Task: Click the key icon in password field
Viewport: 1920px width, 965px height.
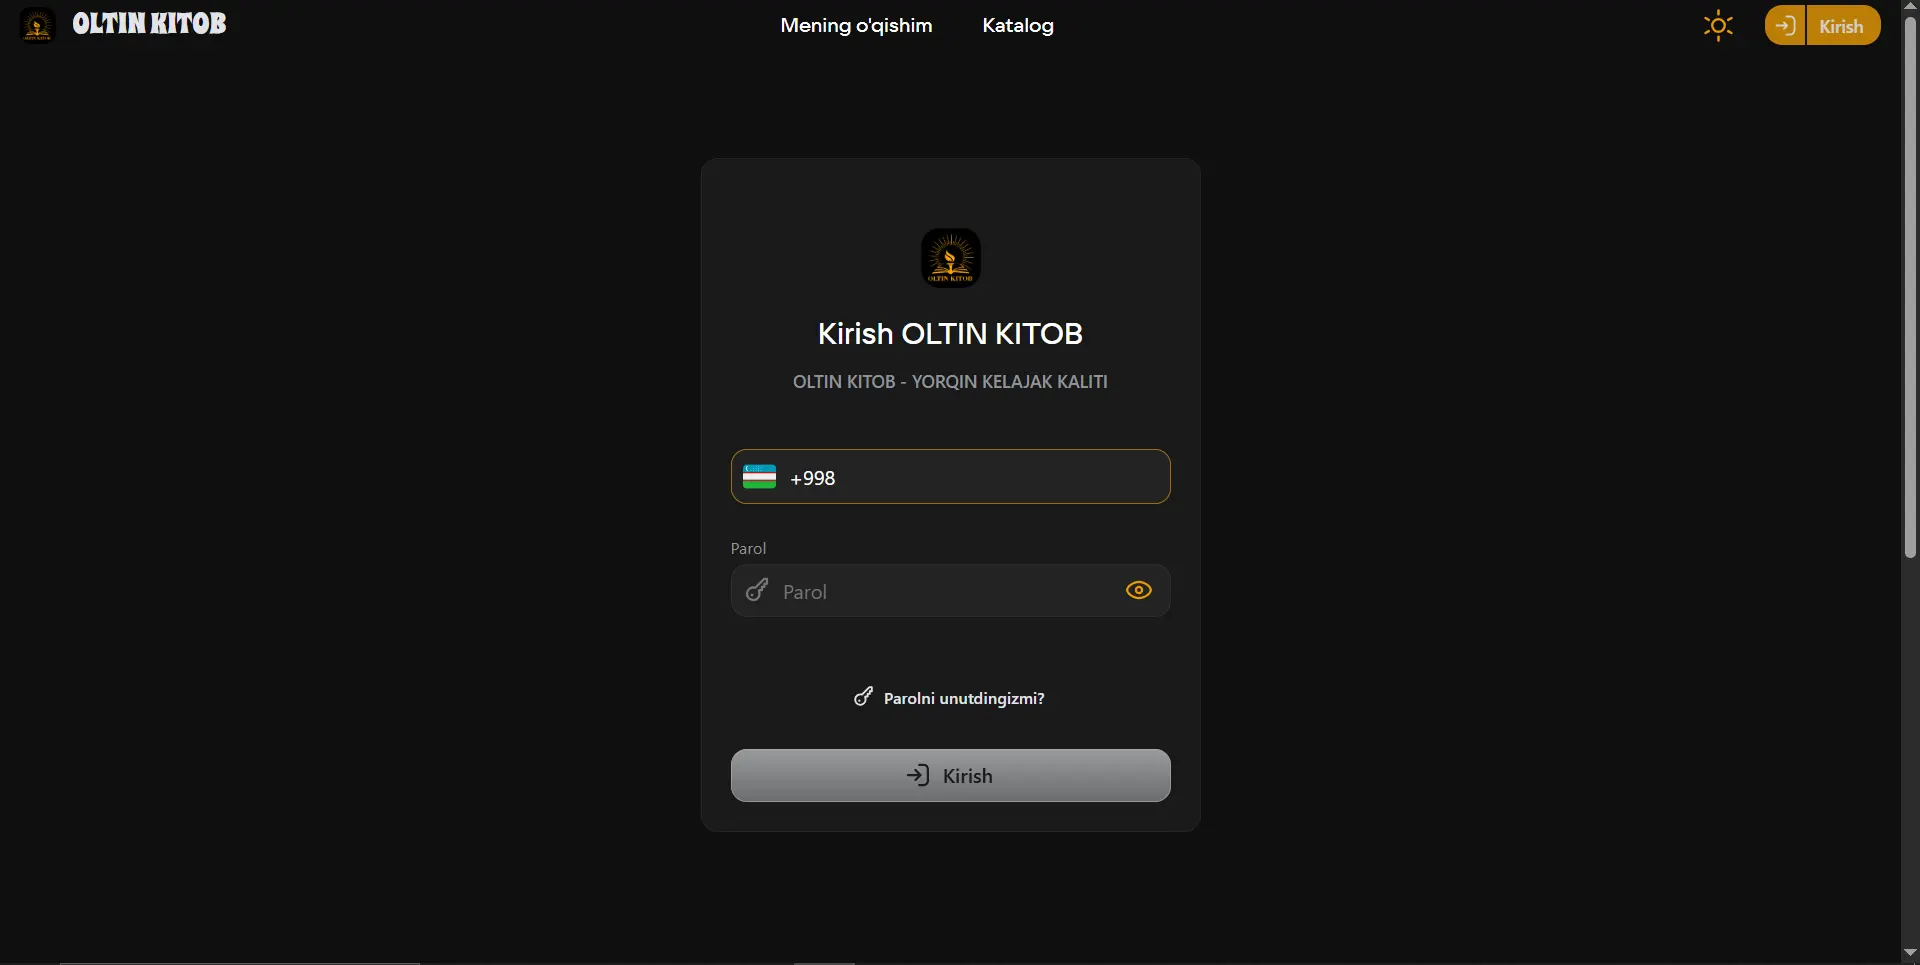Action: [x=757, y=590]
